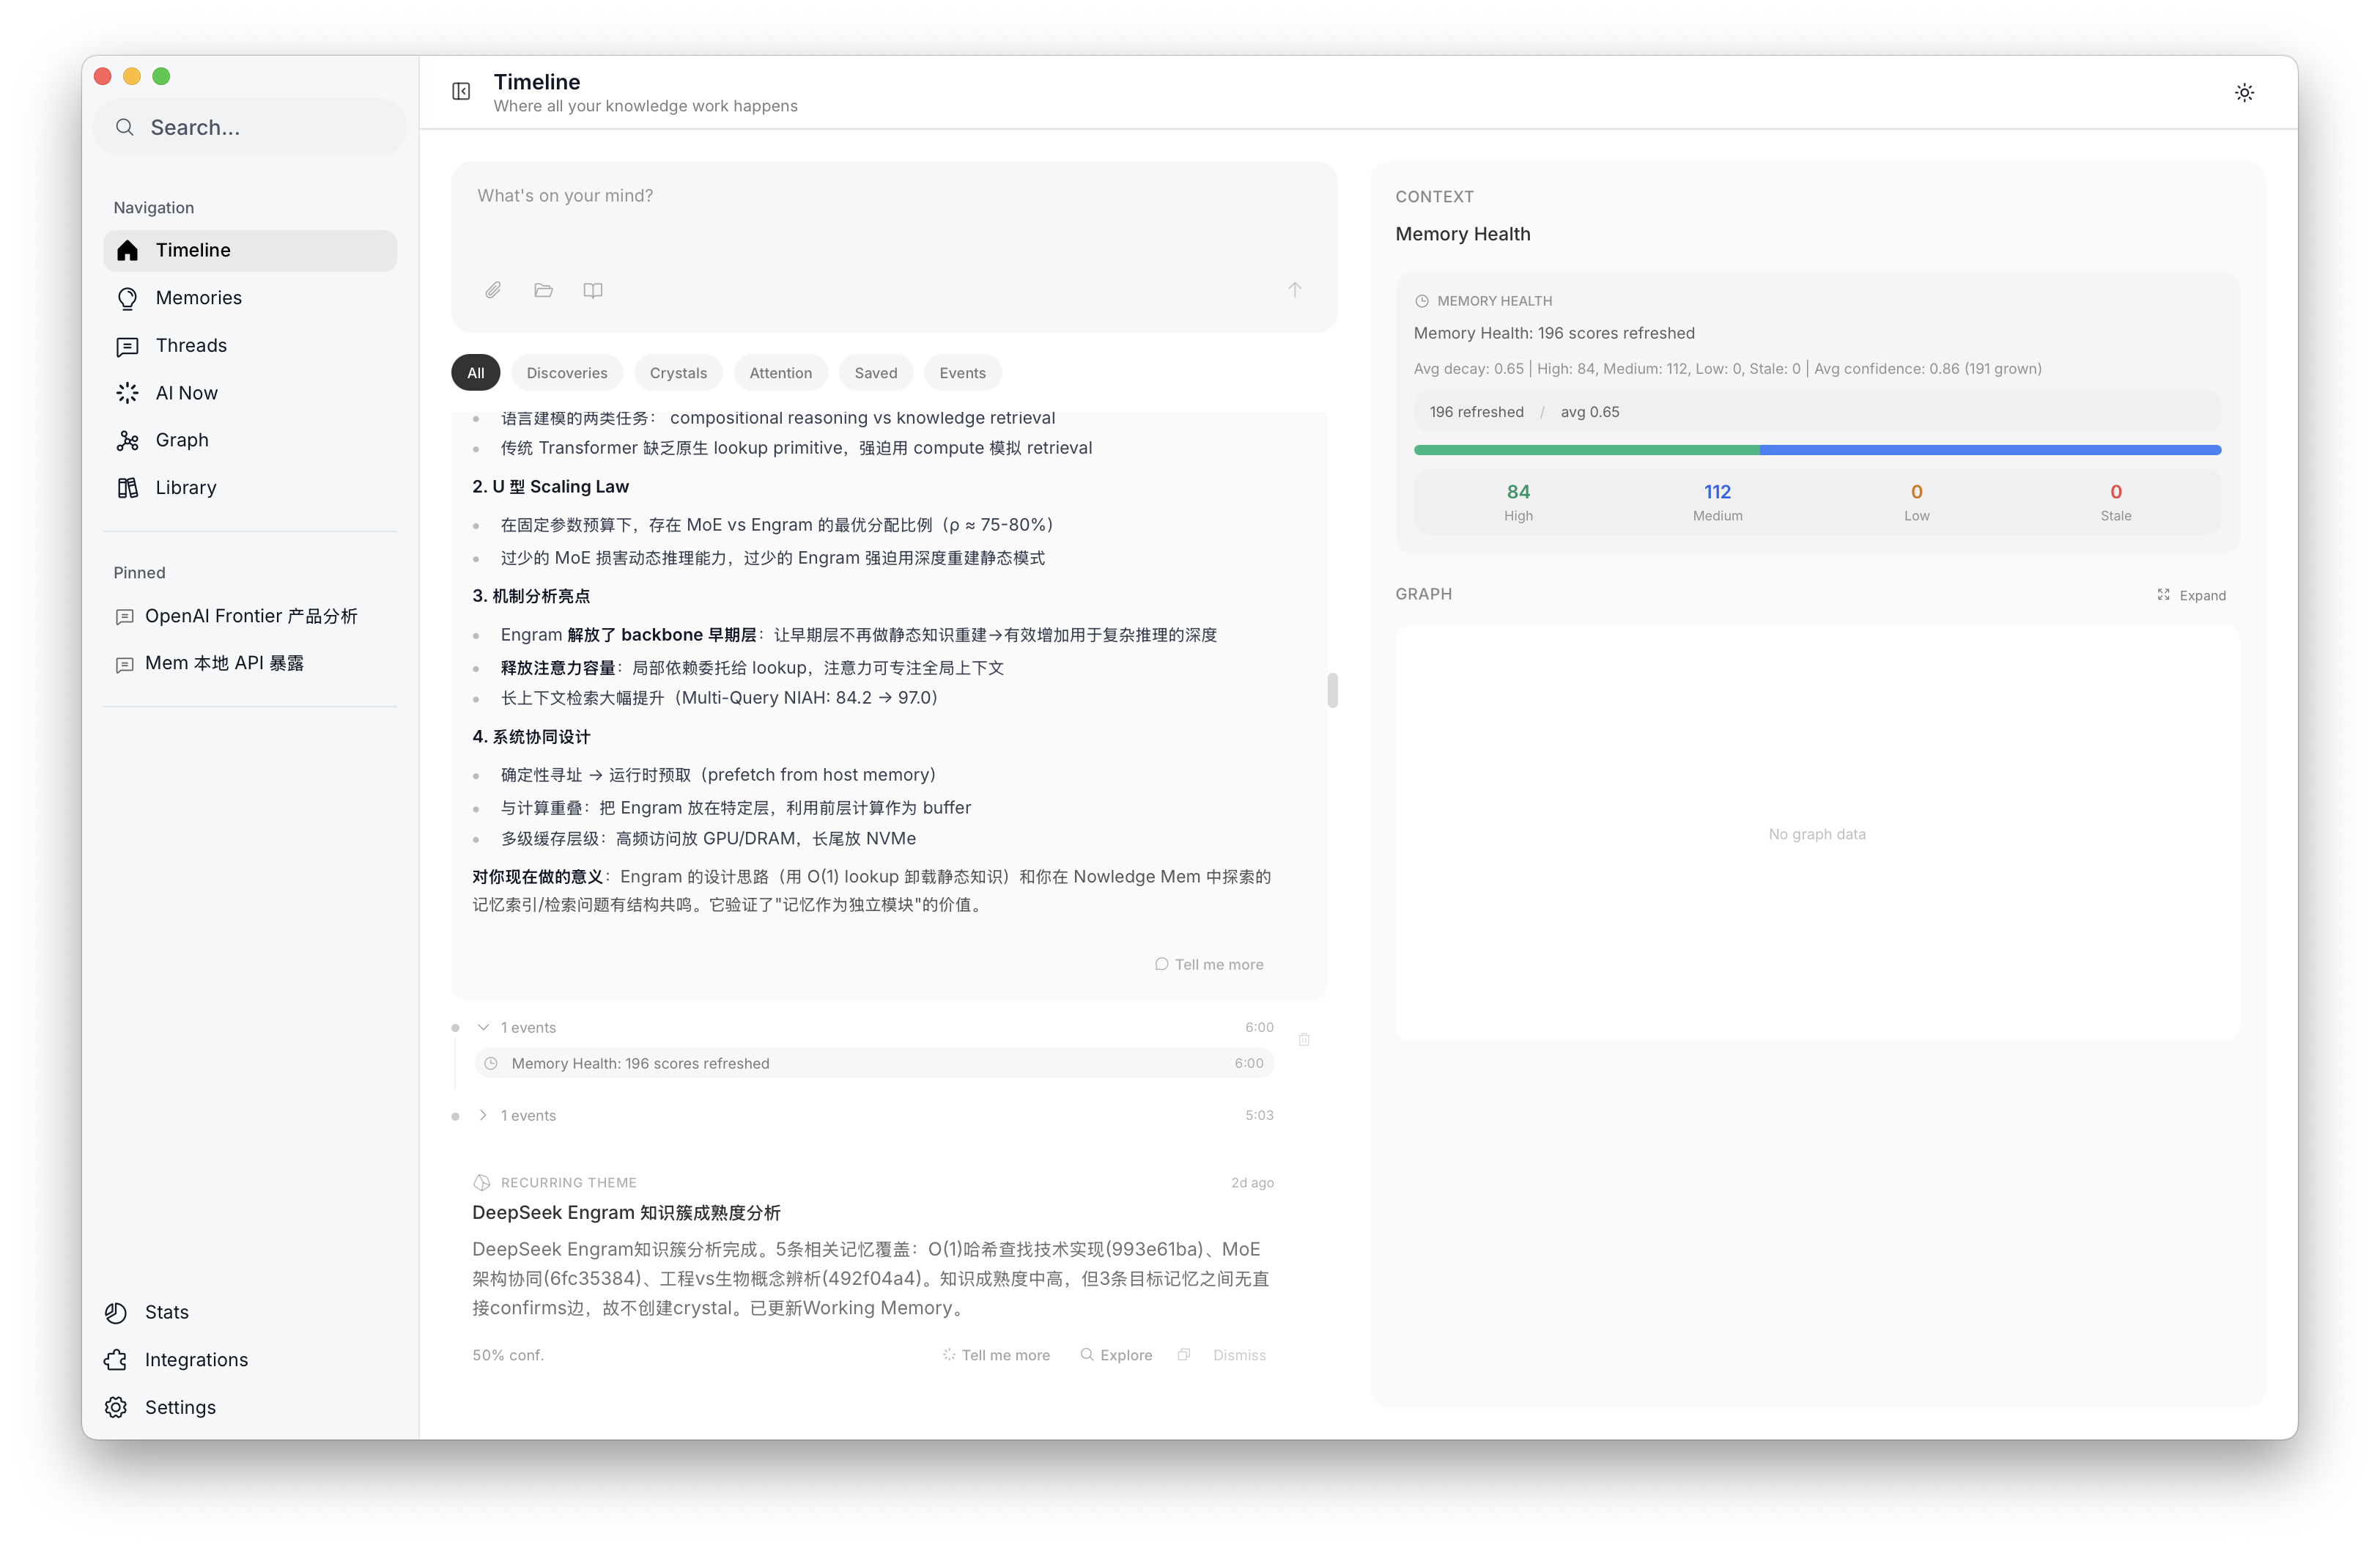This screenshot has height=1548, width=2380.
Task: Collapse the 6:00 events group
Action: click(x=483, y=1028)
